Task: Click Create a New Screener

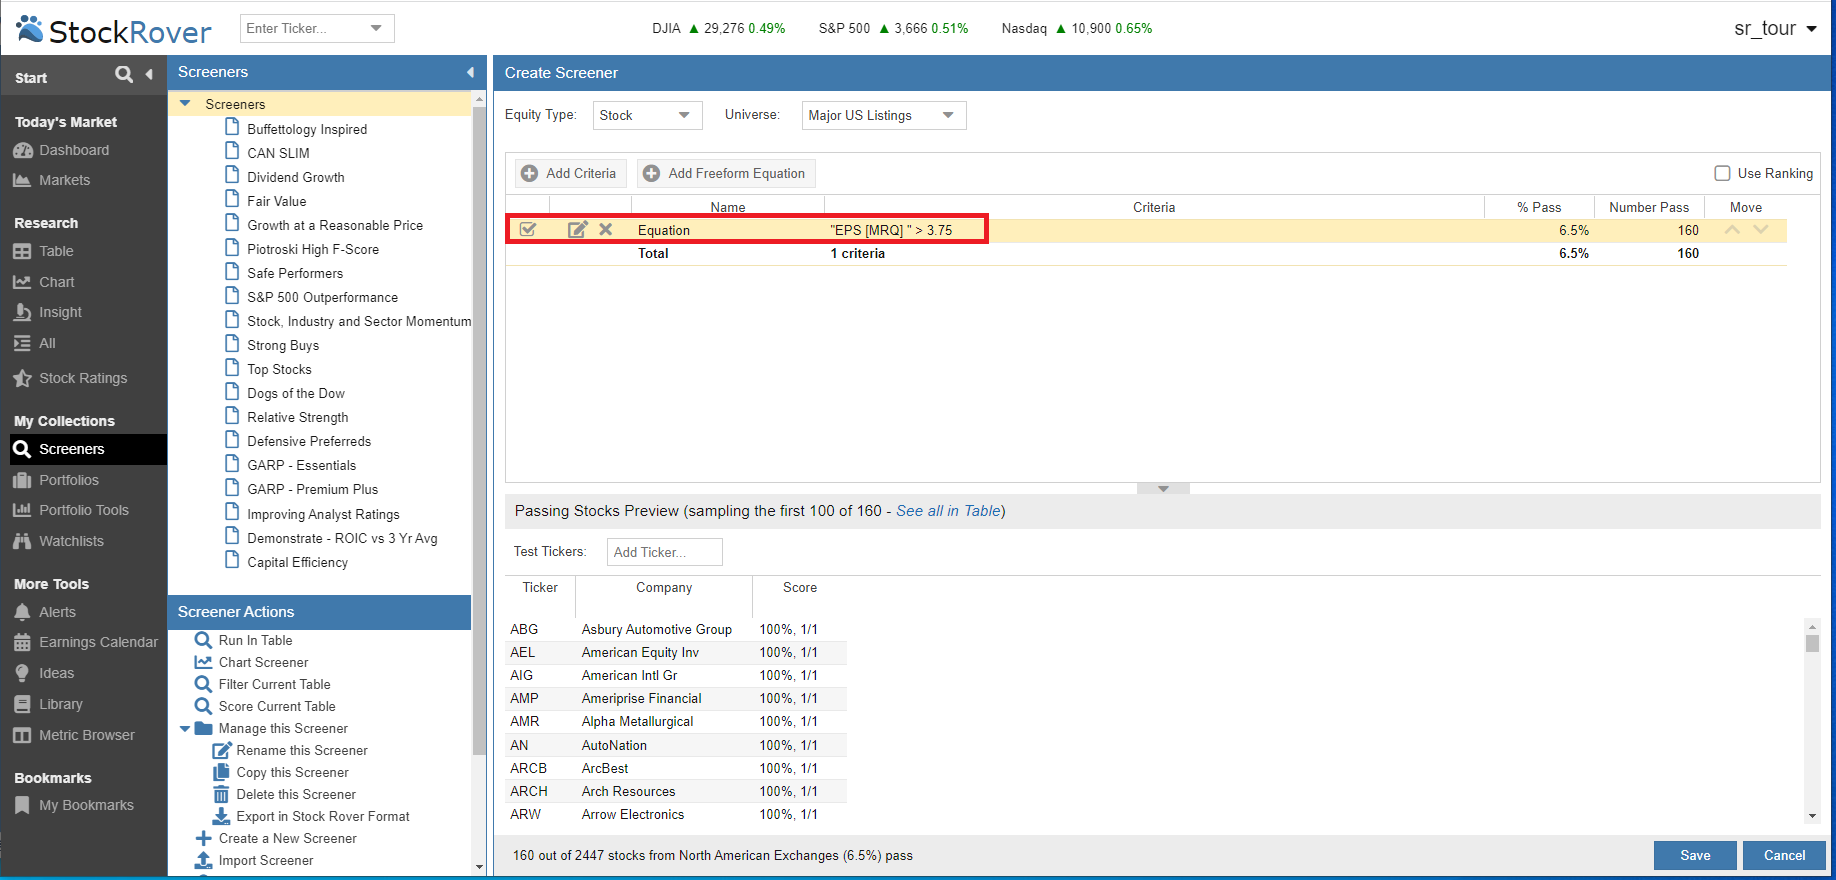Action: [x=287, y=838]
